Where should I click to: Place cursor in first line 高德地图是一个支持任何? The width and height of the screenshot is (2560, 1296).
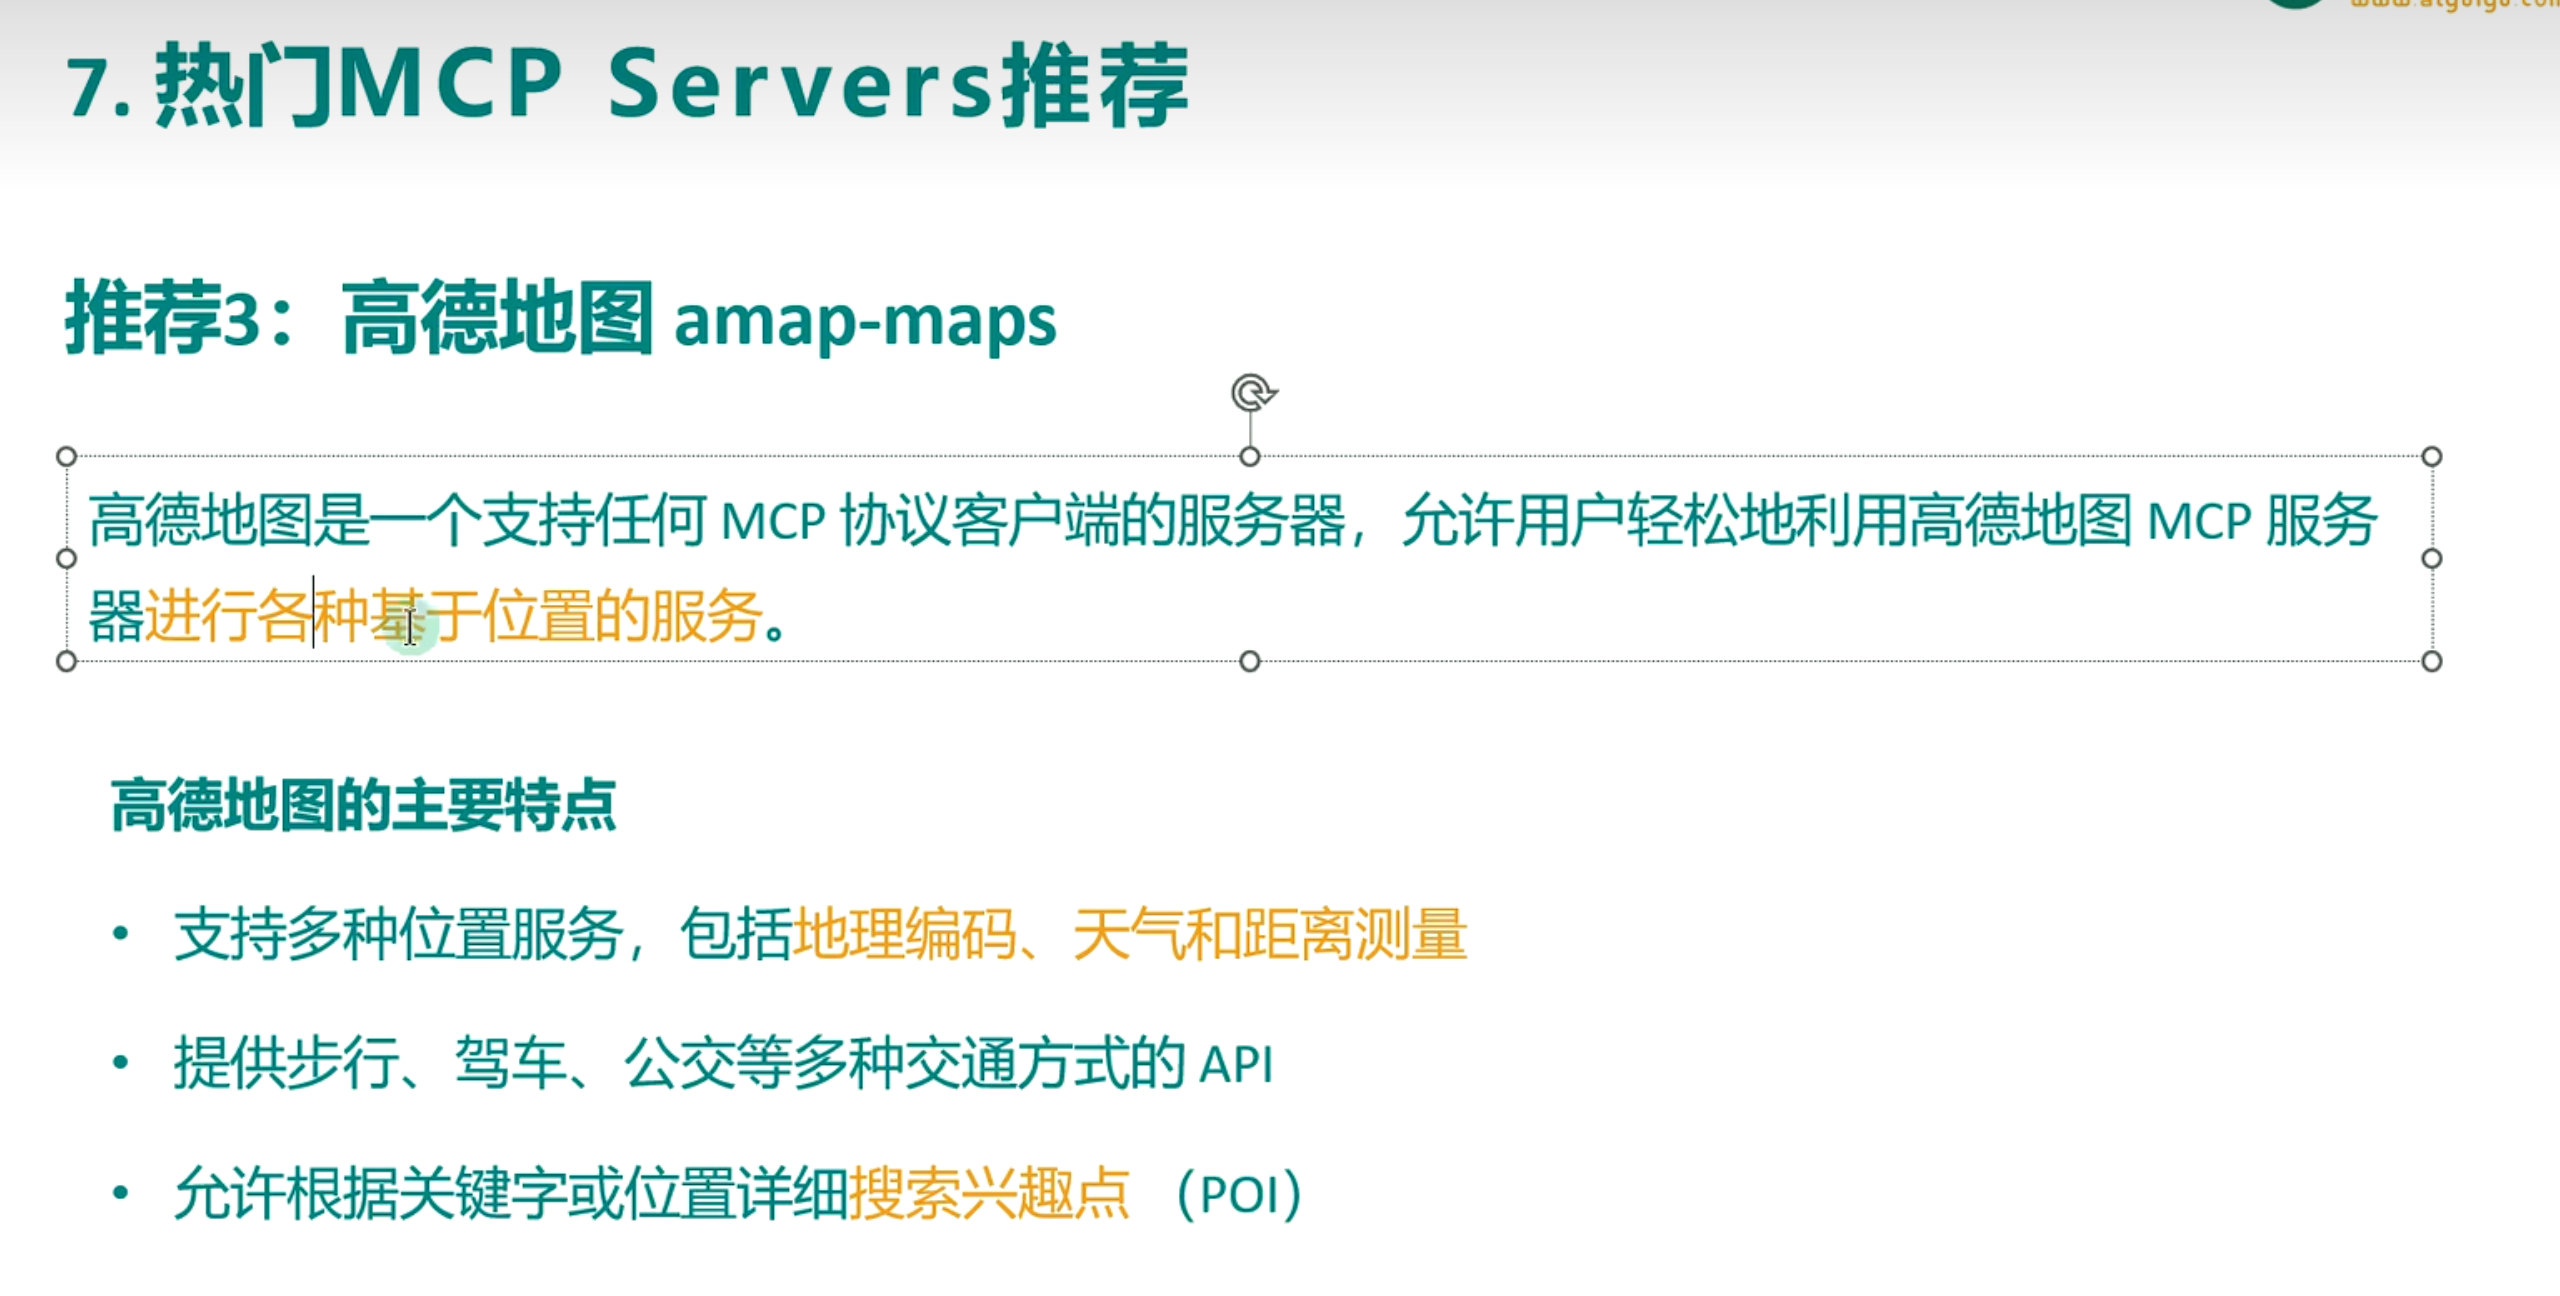coord(400,520)
